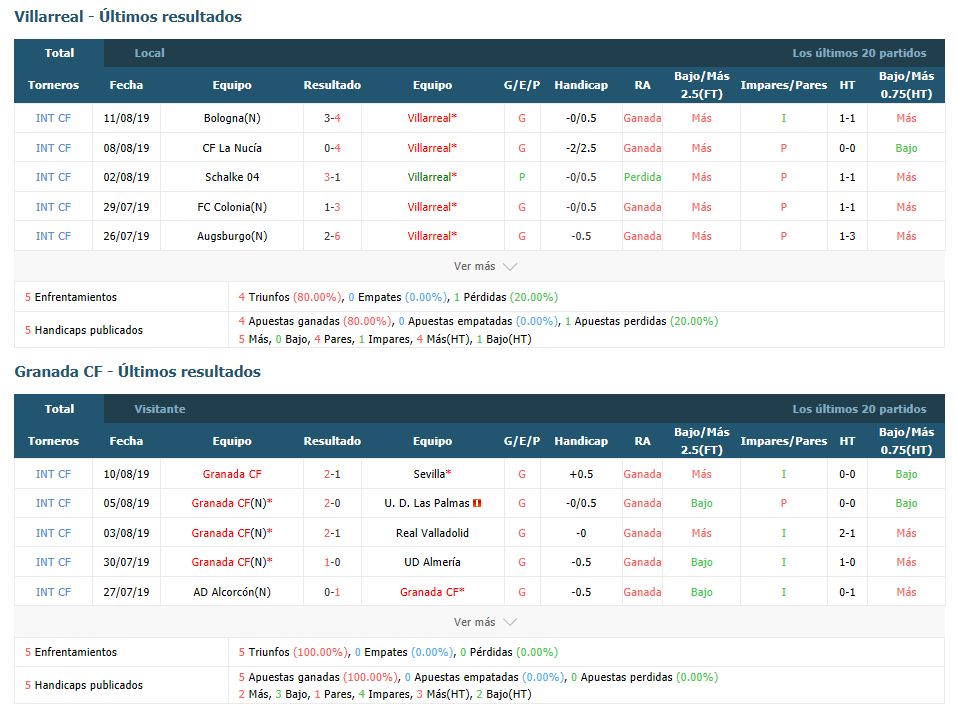This screenshot has width=957, height=708.
Task: Click the FC Colonia(N) team name
Action: [232, 207]
